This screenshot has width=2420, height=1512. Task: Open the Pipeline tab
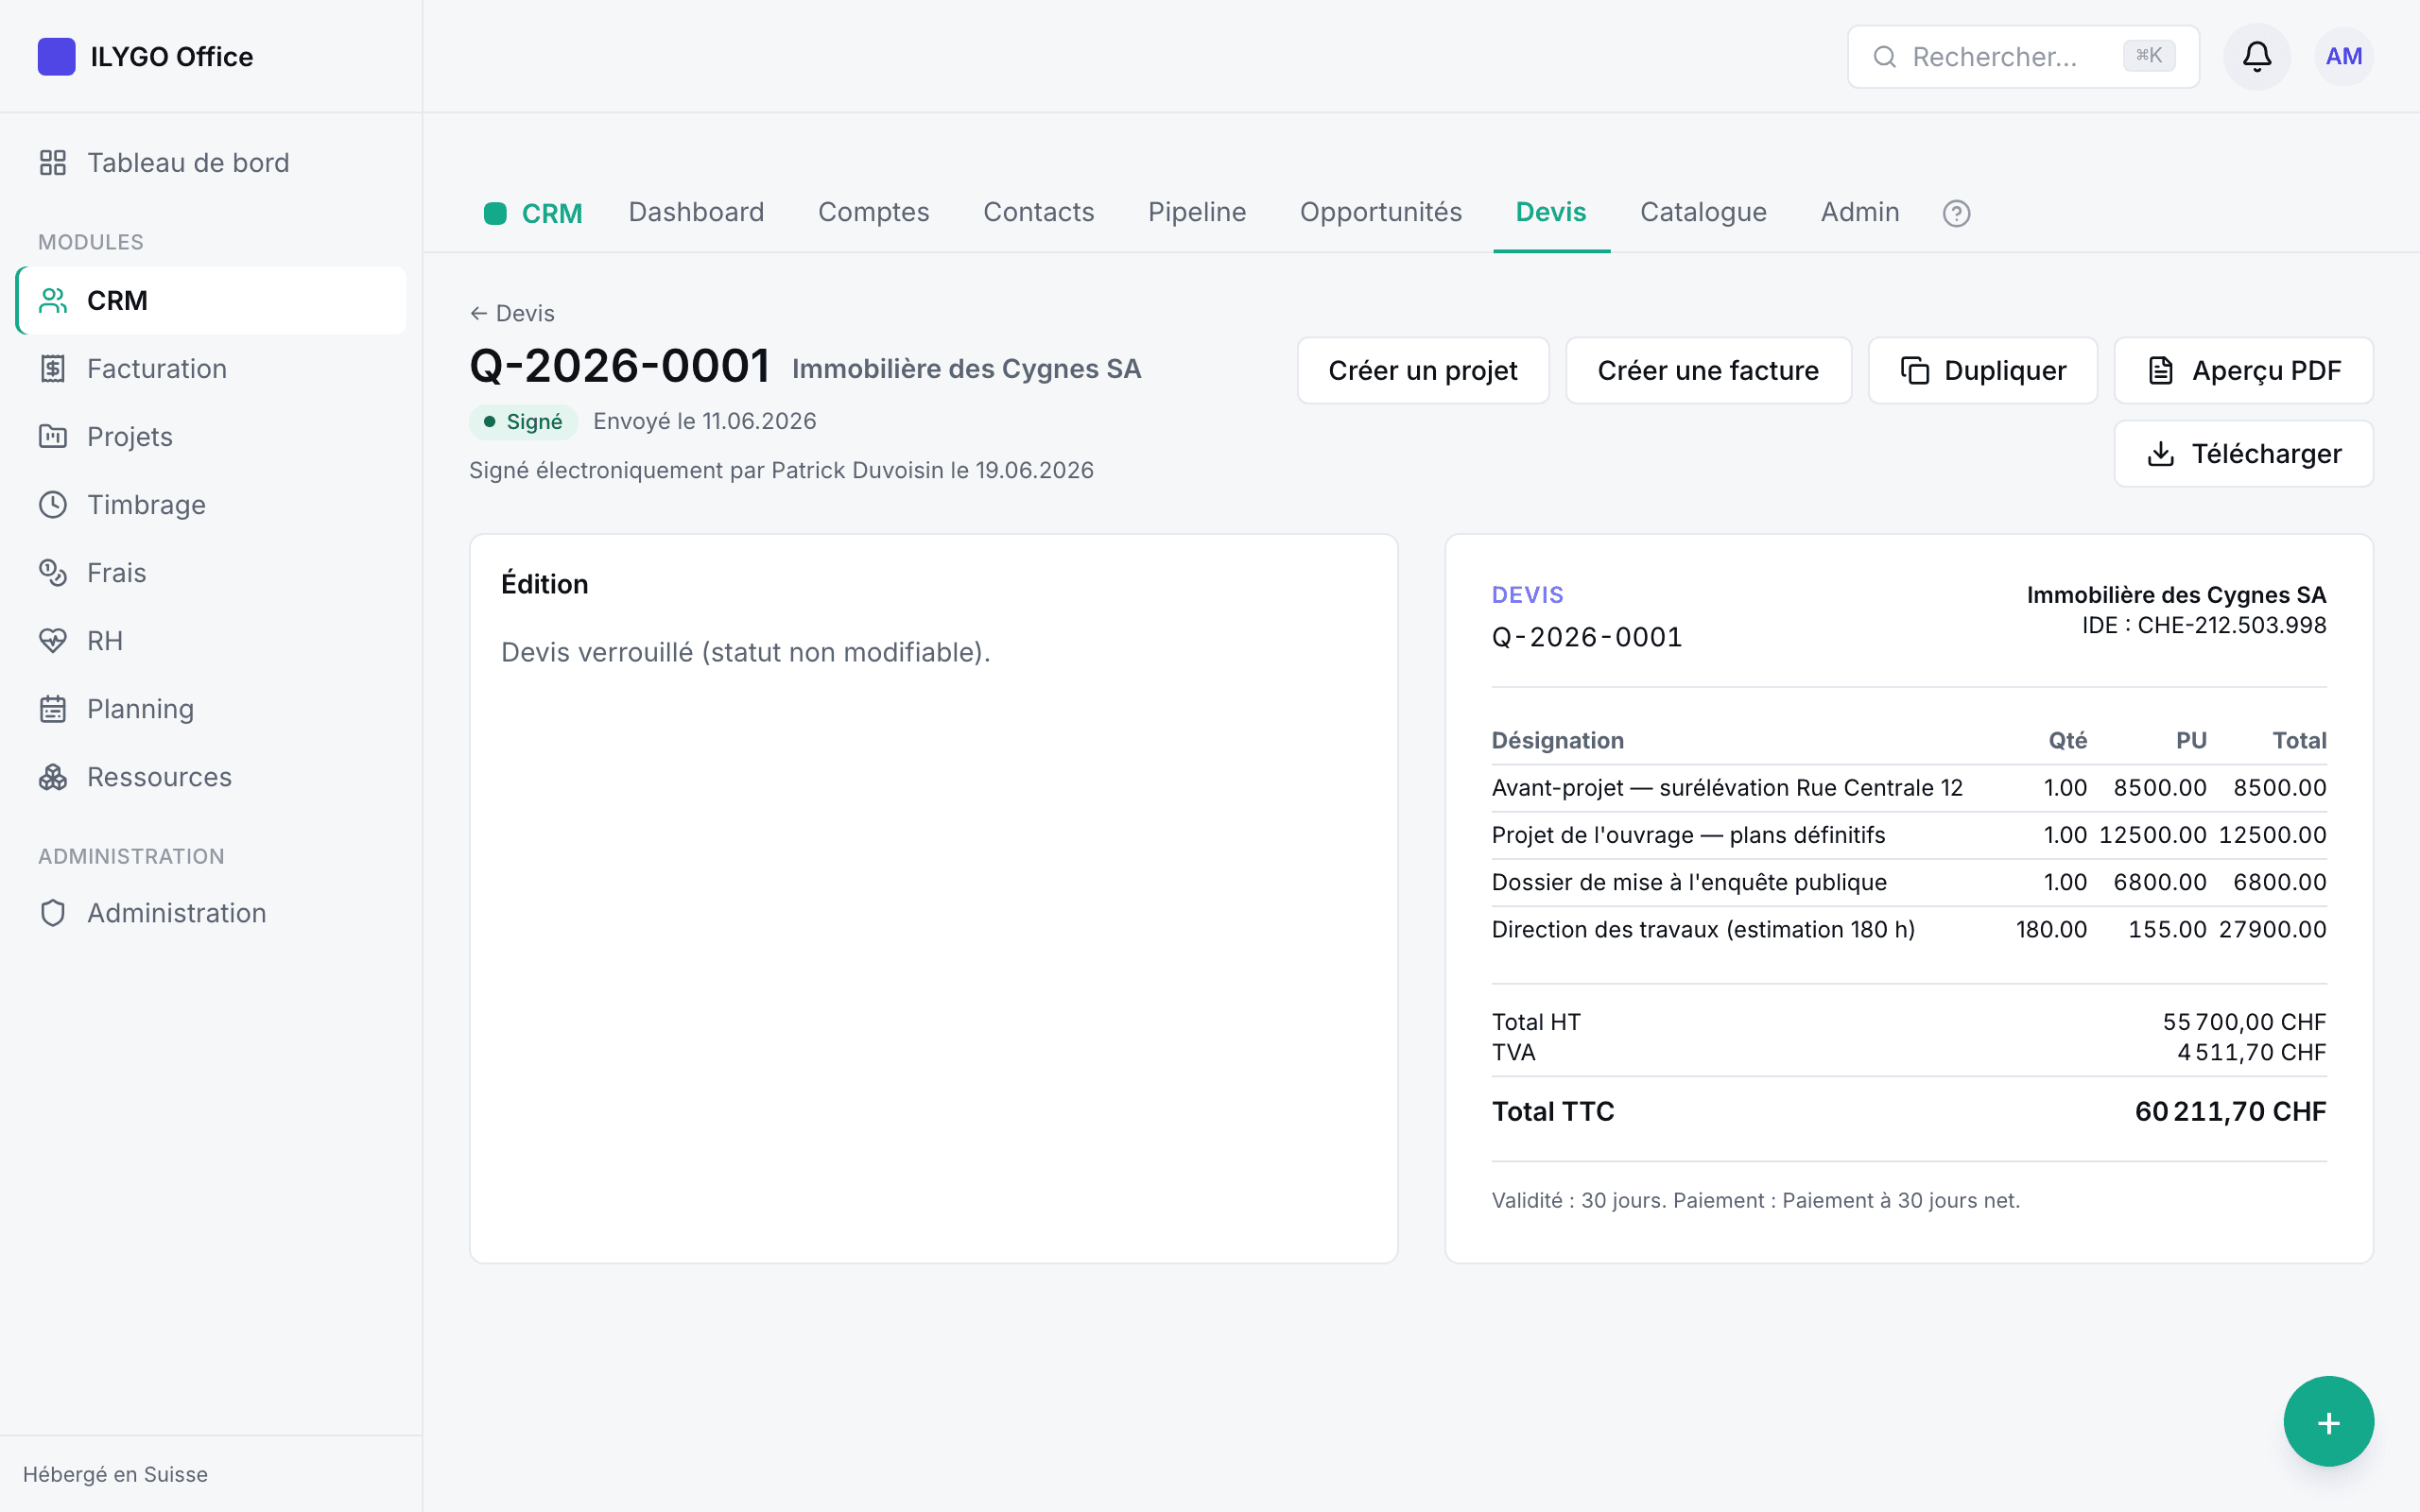coord(1196,212)
